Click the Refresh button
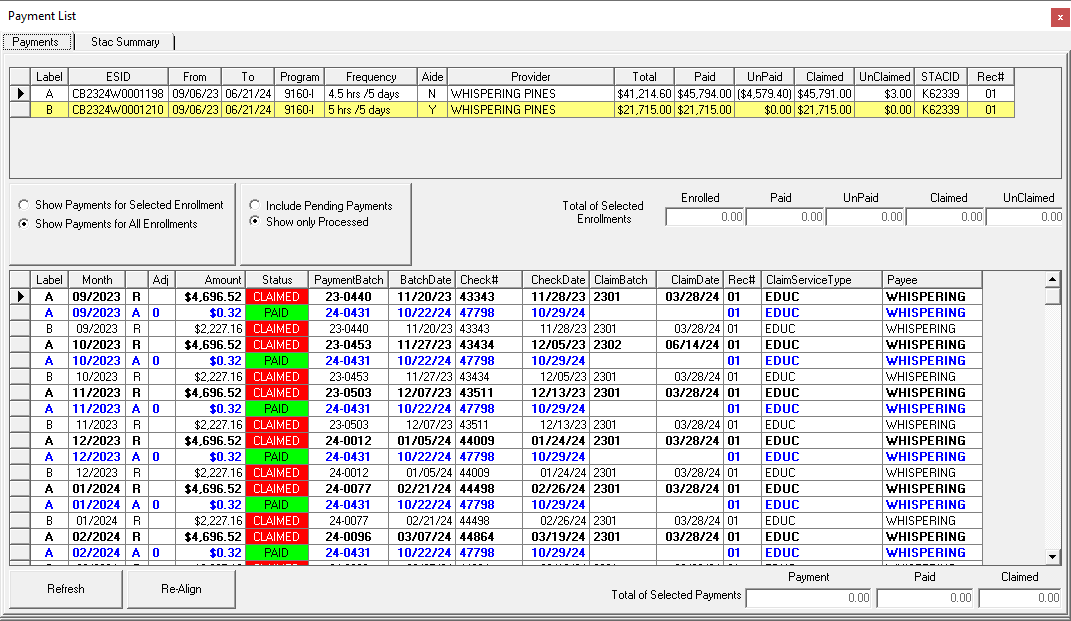 (x=66, y=589)
